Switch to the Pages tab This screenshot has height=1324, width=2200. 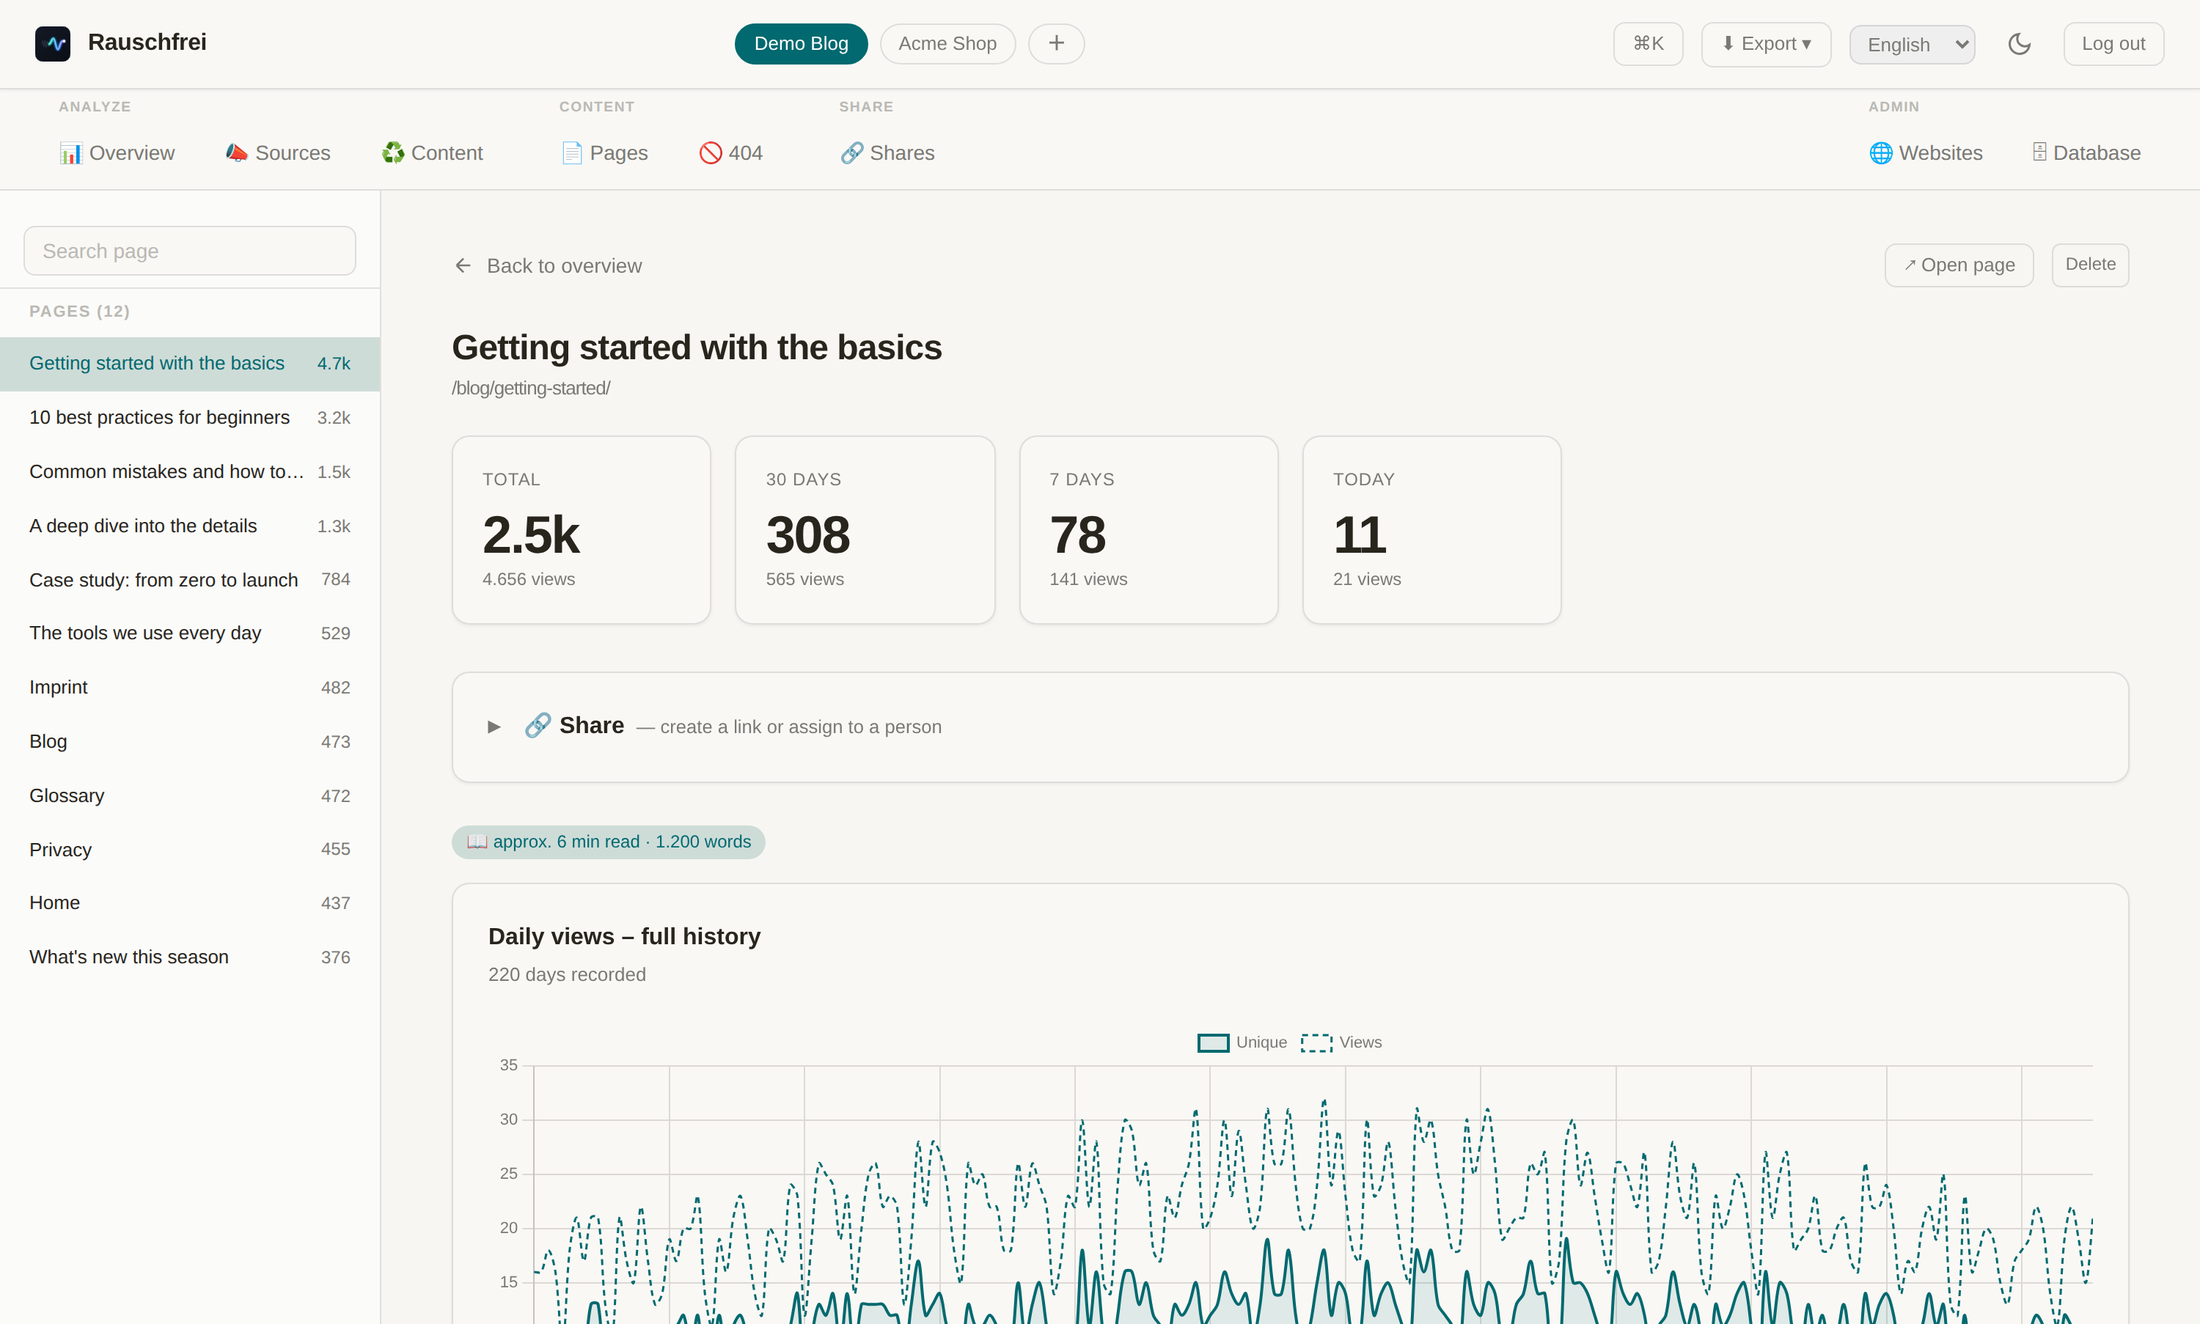pos(604,153)
